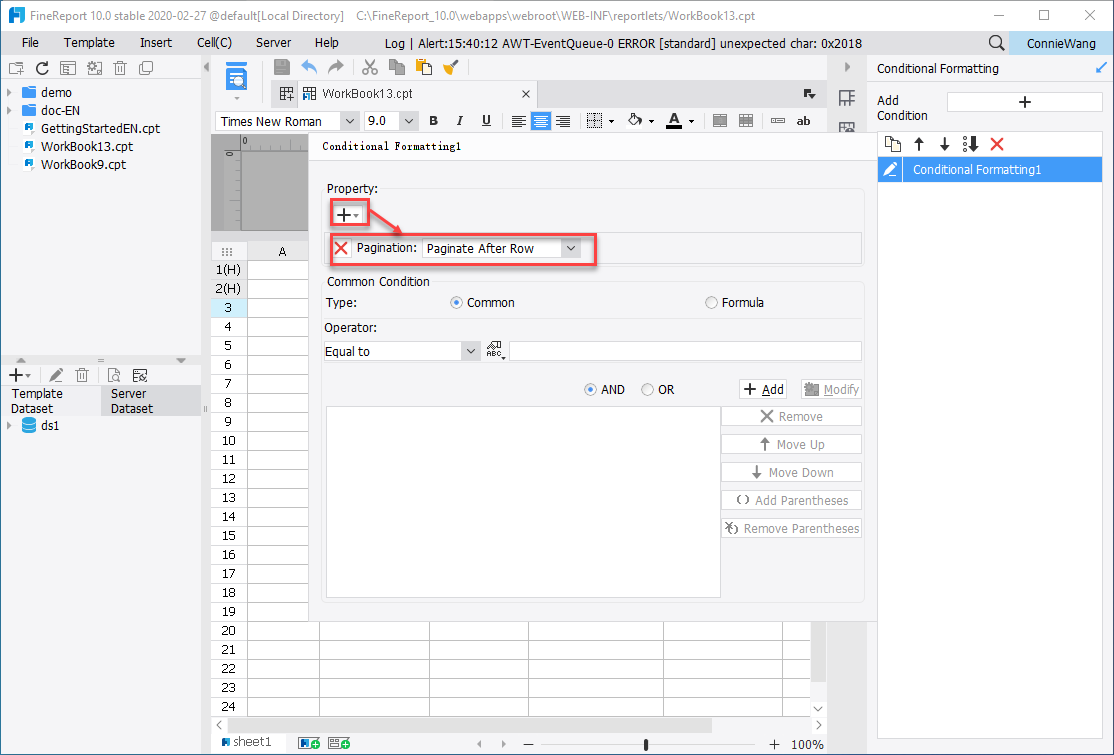Open a new dataset with the plus icon
This screenshot has height=755, width=1114.
pos(15,374)
